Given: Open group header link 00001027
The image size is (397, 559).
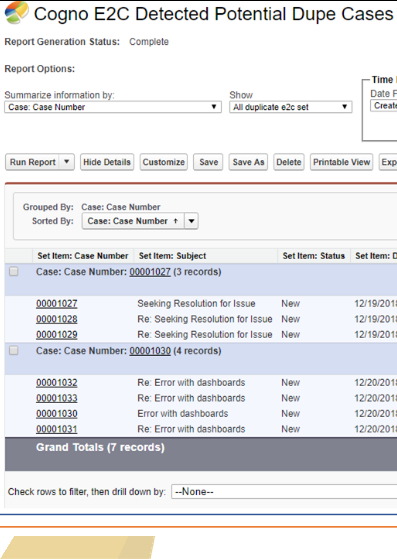Looking at the screenshot, I should click(150, 272).
